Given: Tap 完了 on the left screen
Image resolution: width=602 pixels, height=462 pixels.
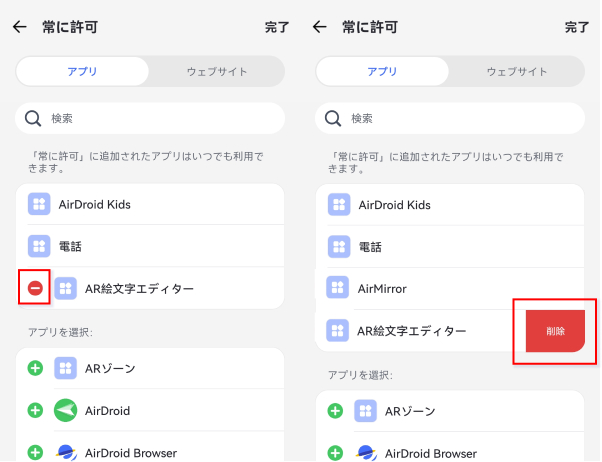Looking at the screenshot, I should coord(276,27).
